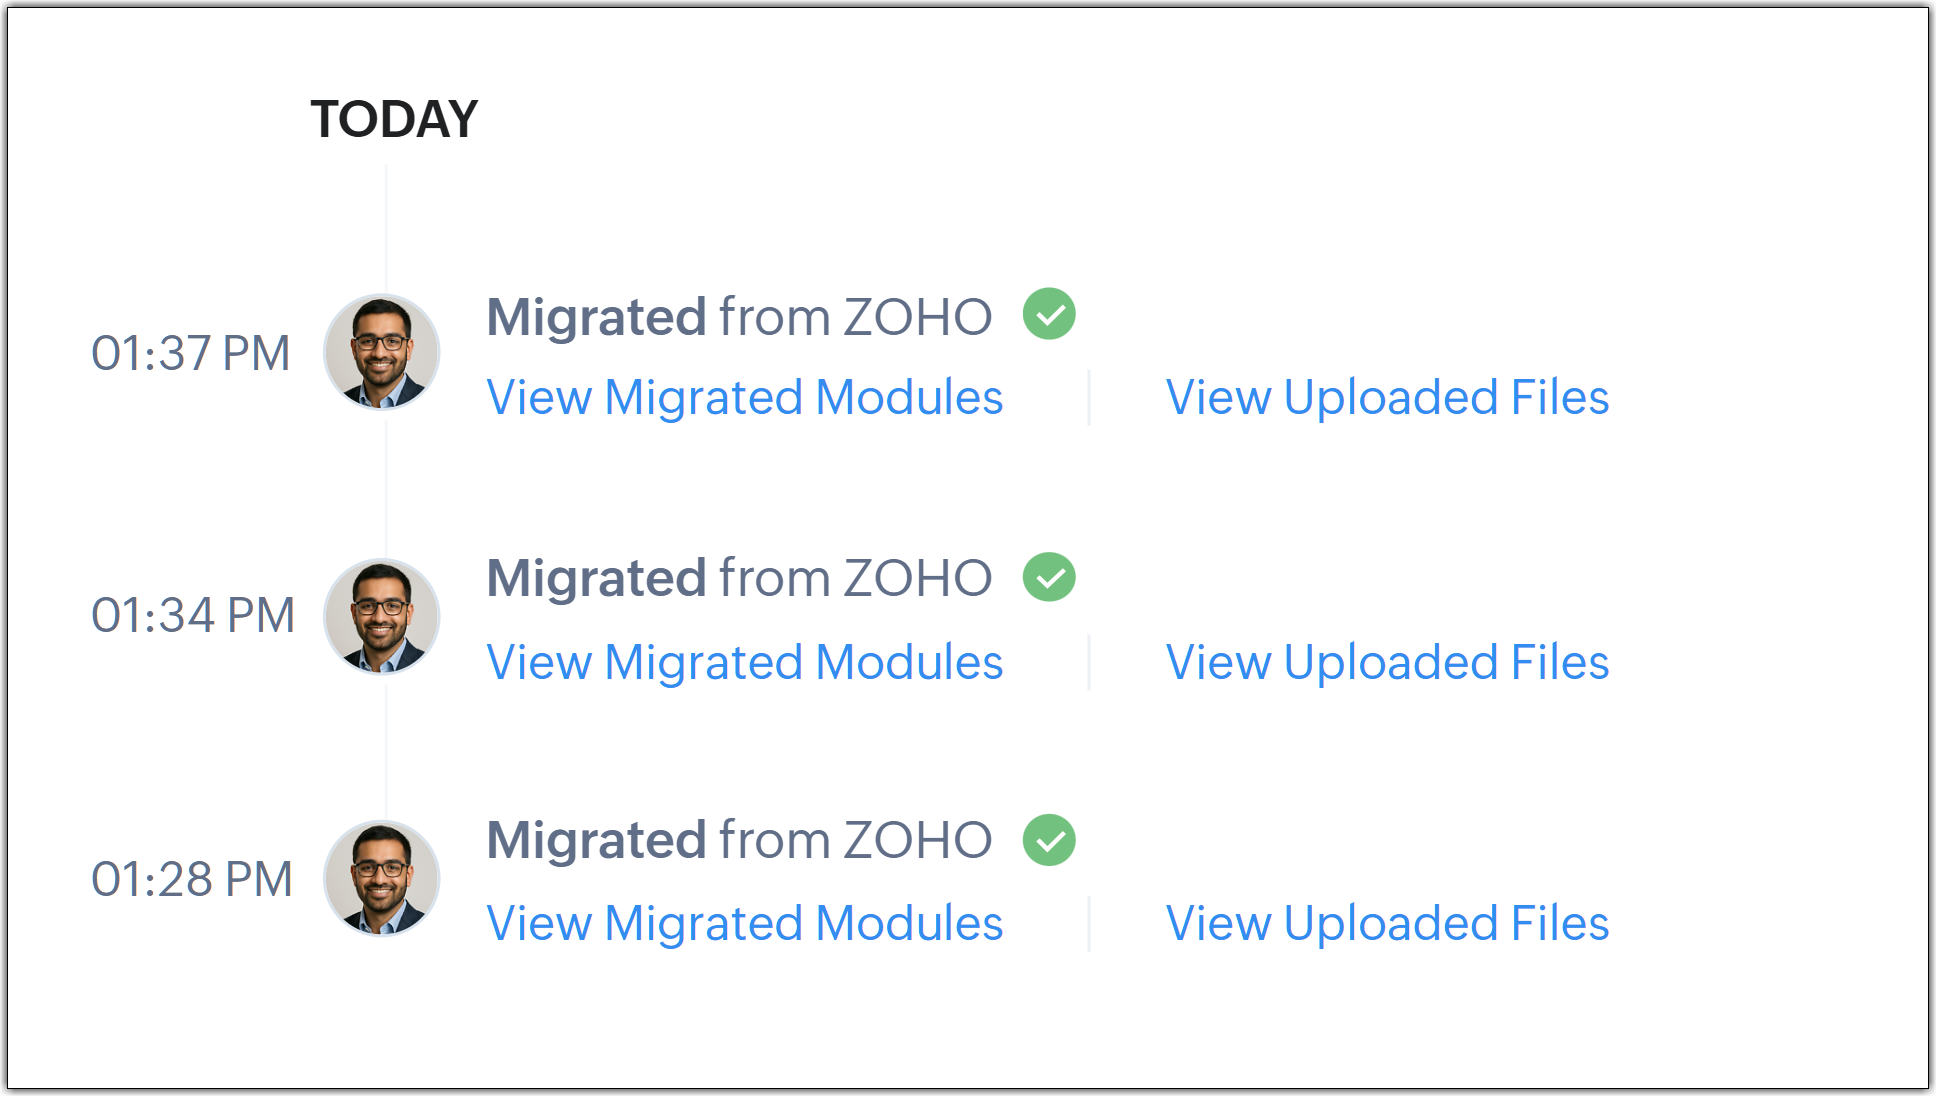Open View Migrated Modules for 01:37 PM entry
The image size is (1937, 1097).
click(744, 398)
